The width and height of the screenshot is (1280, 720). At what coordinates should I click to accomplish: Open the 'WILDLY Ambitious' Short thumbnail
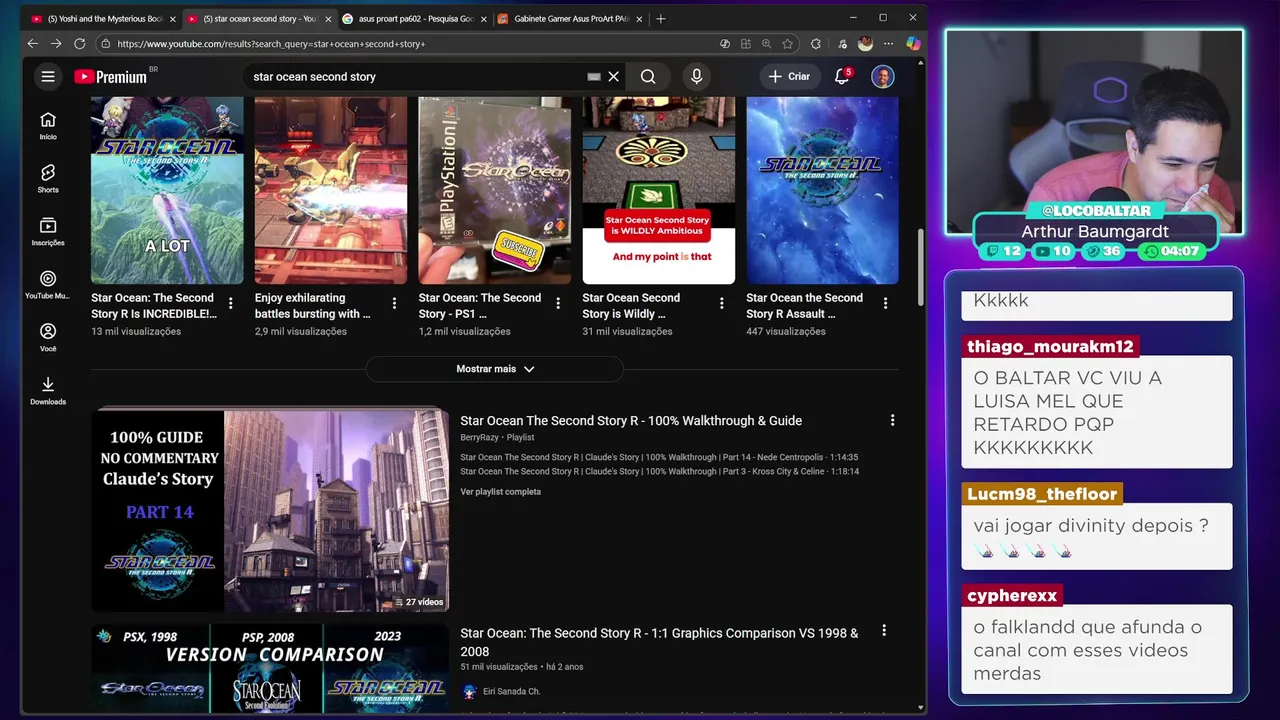click(658, 190)
